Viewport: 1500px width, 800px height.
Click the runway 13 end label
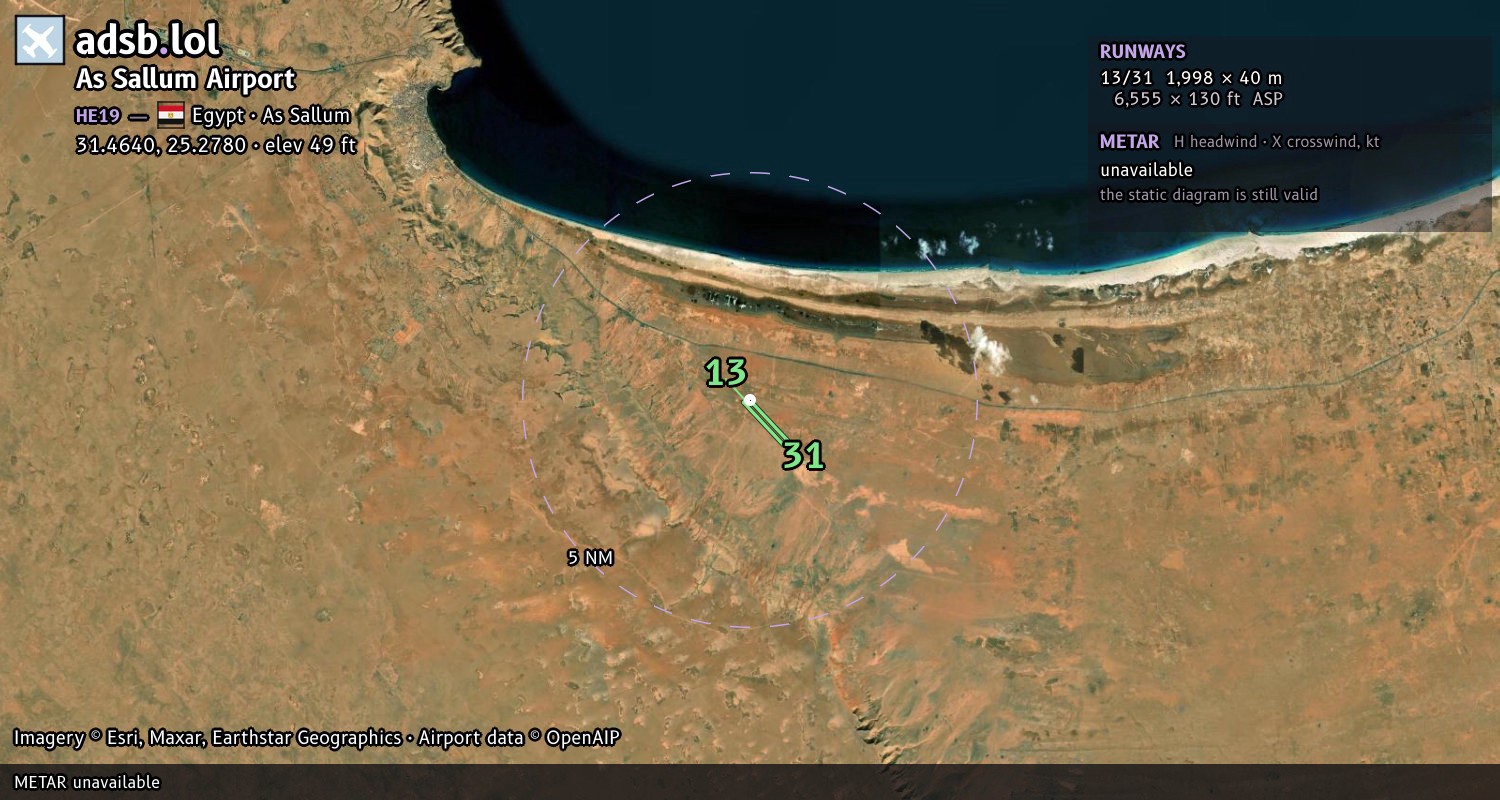pos(726,372)
